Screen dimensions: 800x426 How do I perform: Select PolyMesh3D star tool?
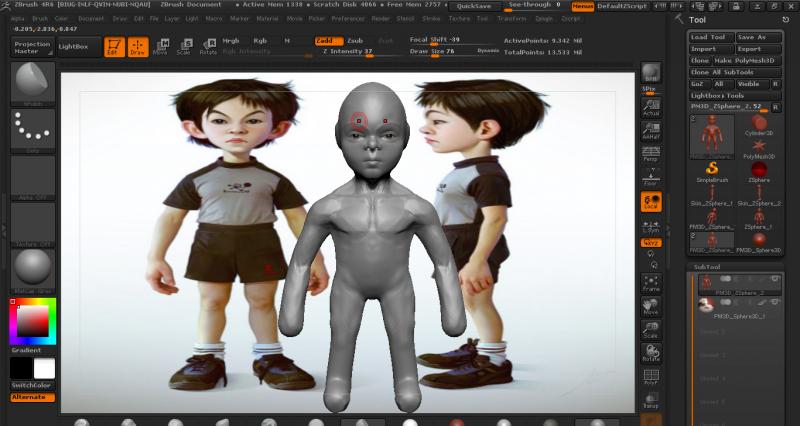tap(759, 149)
